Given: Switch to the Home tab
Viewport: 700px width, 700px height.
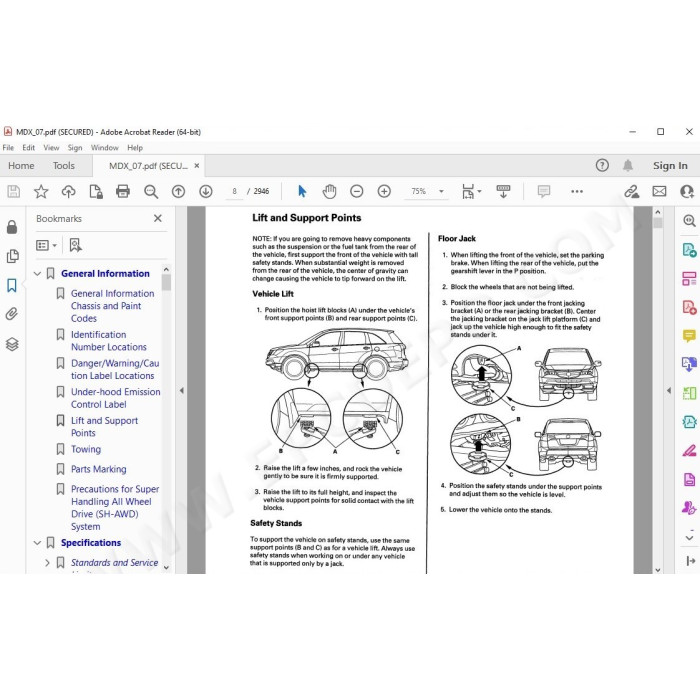Looking at the screenshot, I should (21, 166).
